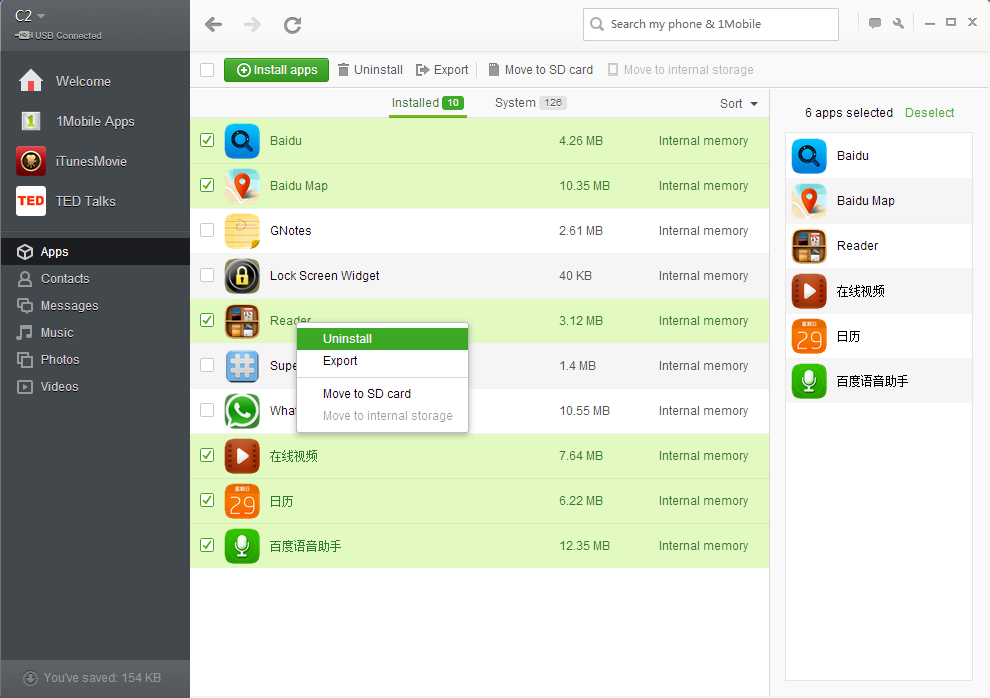Open Music in the sidebar

(x=95, y=333)
